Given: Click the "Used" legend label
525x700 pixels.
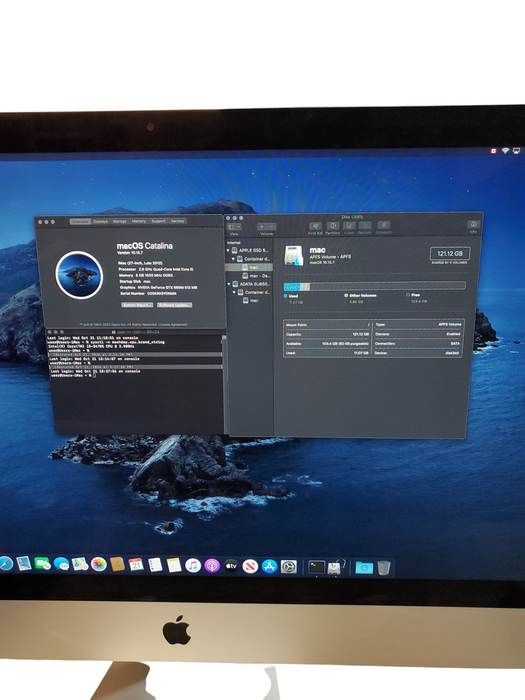Looking at the screenshot, I should (293, 296).
